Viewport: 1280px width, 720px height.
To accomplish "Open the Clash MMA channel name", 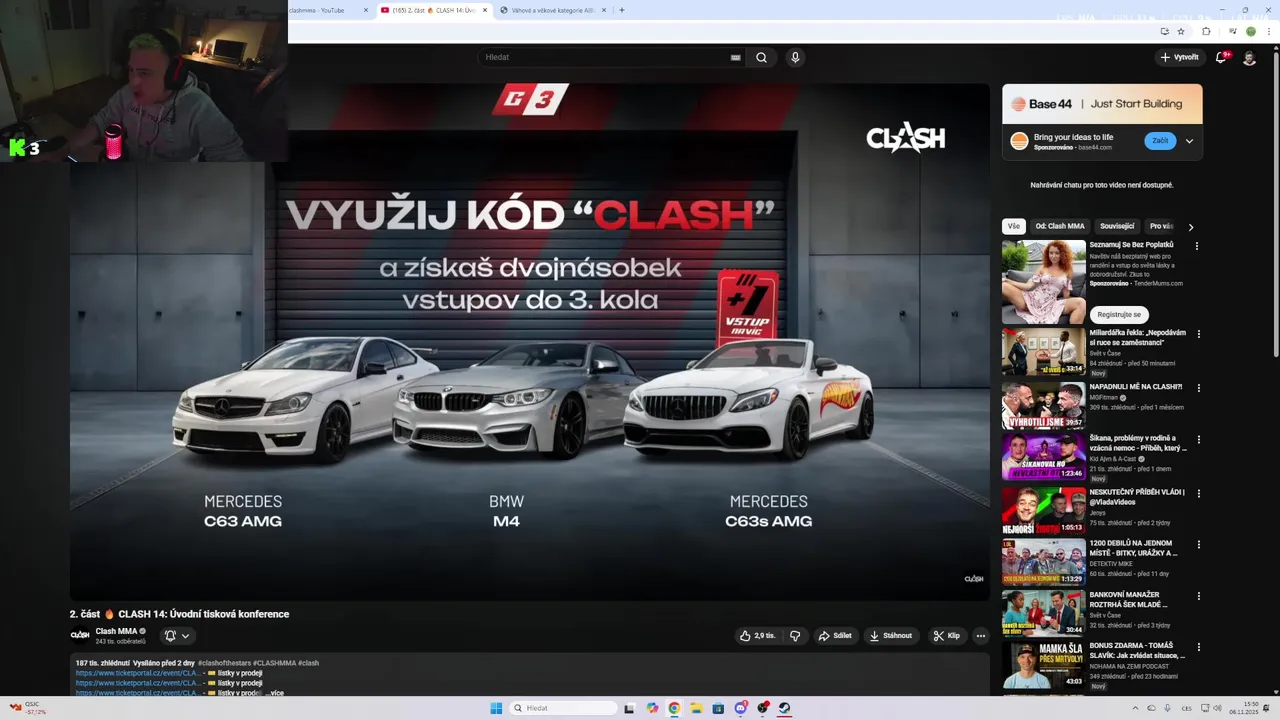I will [x=116, y=631].
